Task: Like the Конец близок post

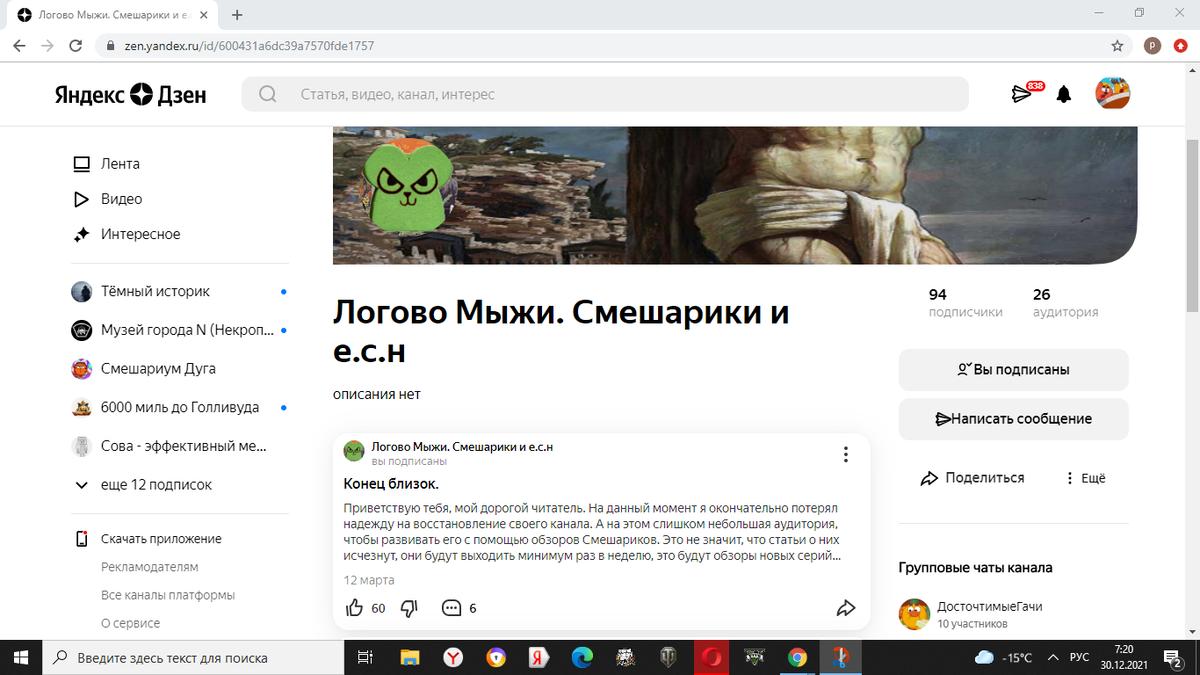Action: point(354,608)
